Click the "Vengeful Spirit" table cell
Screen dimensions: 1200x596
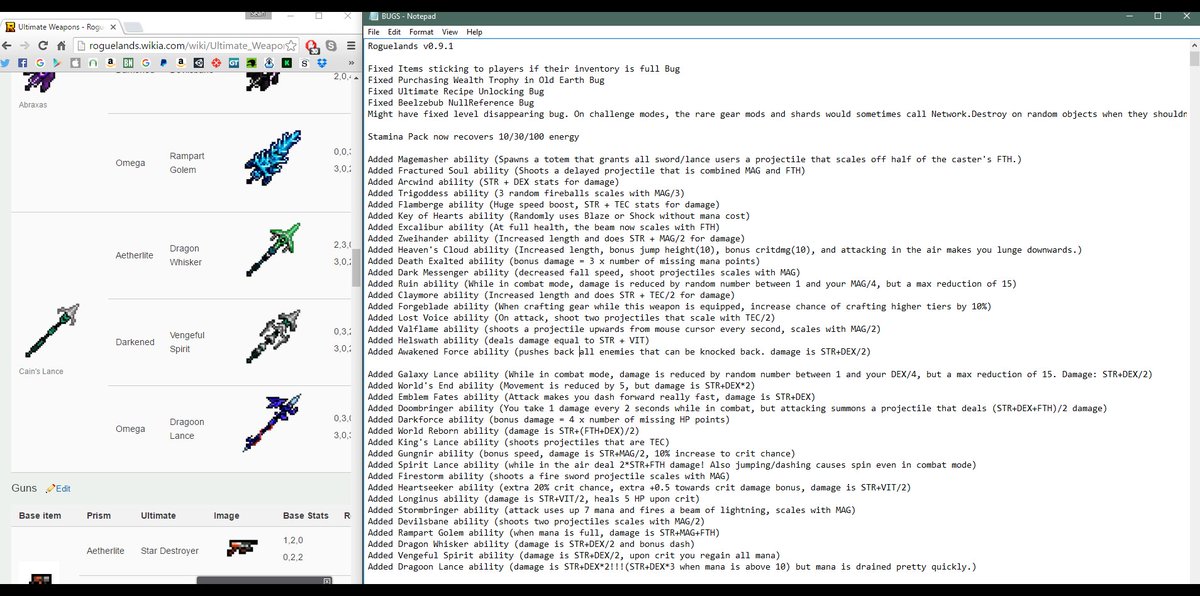[188, 342]
